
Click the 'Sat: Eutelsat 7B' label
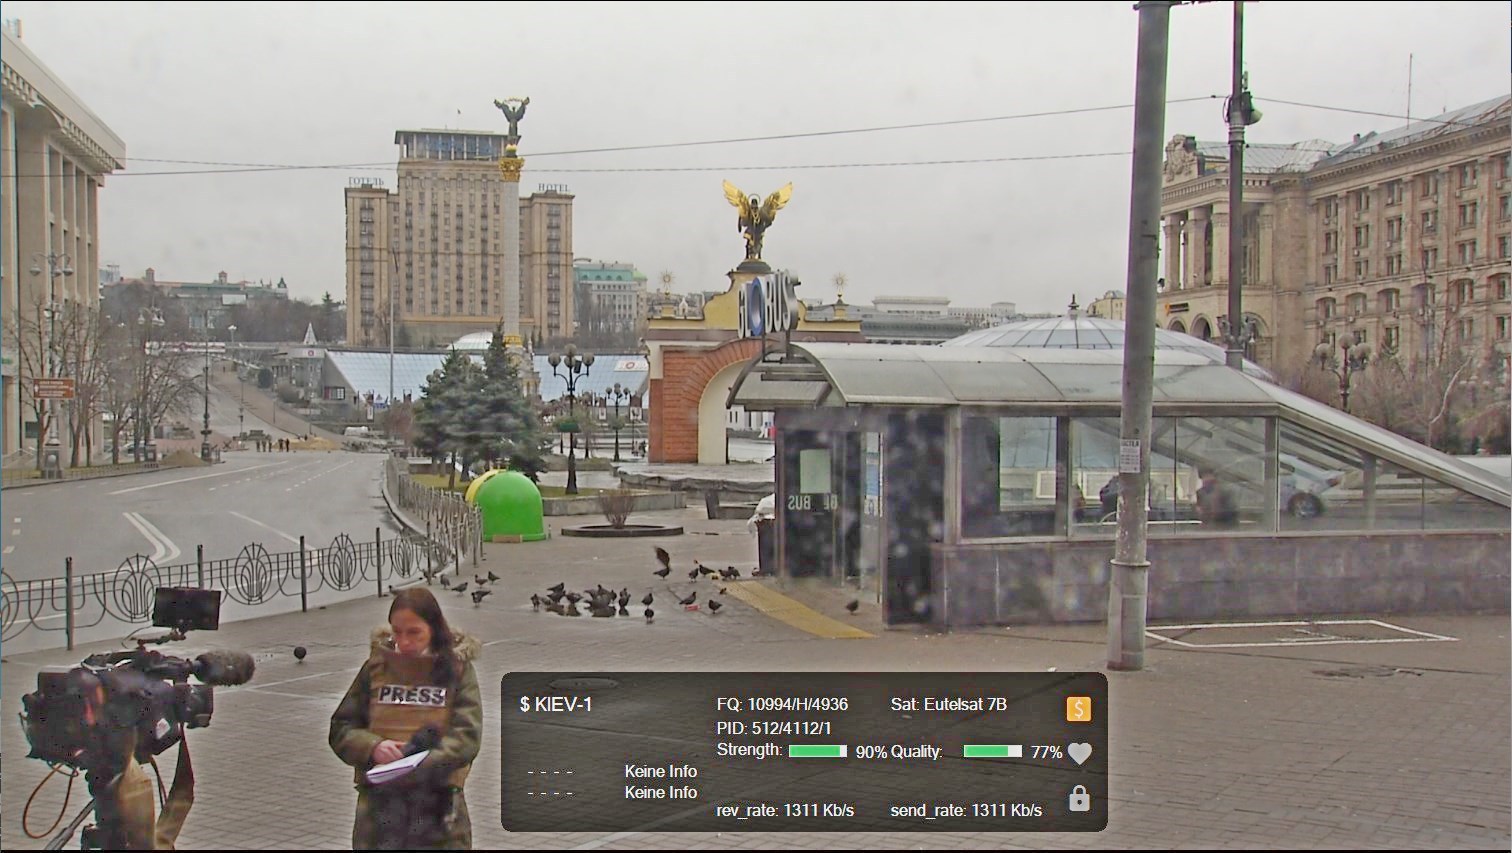(x=948, y=704)
